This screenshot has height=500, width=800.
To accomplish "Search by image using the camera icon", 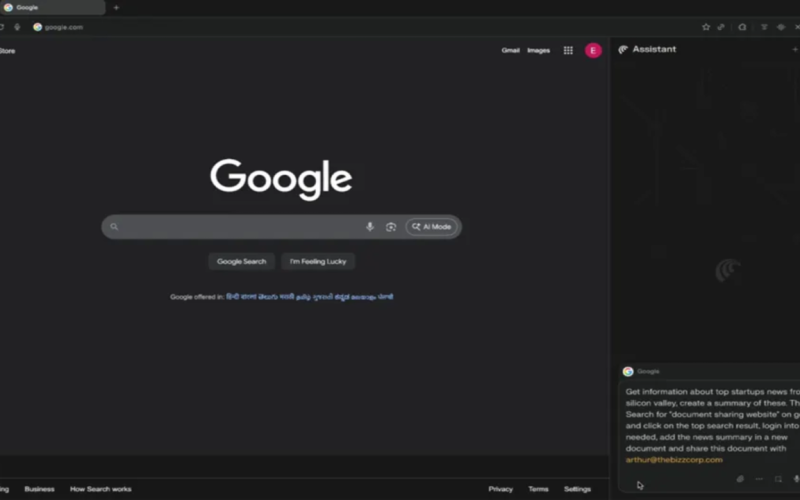I will pyautogui.click(x=391, y=227).
